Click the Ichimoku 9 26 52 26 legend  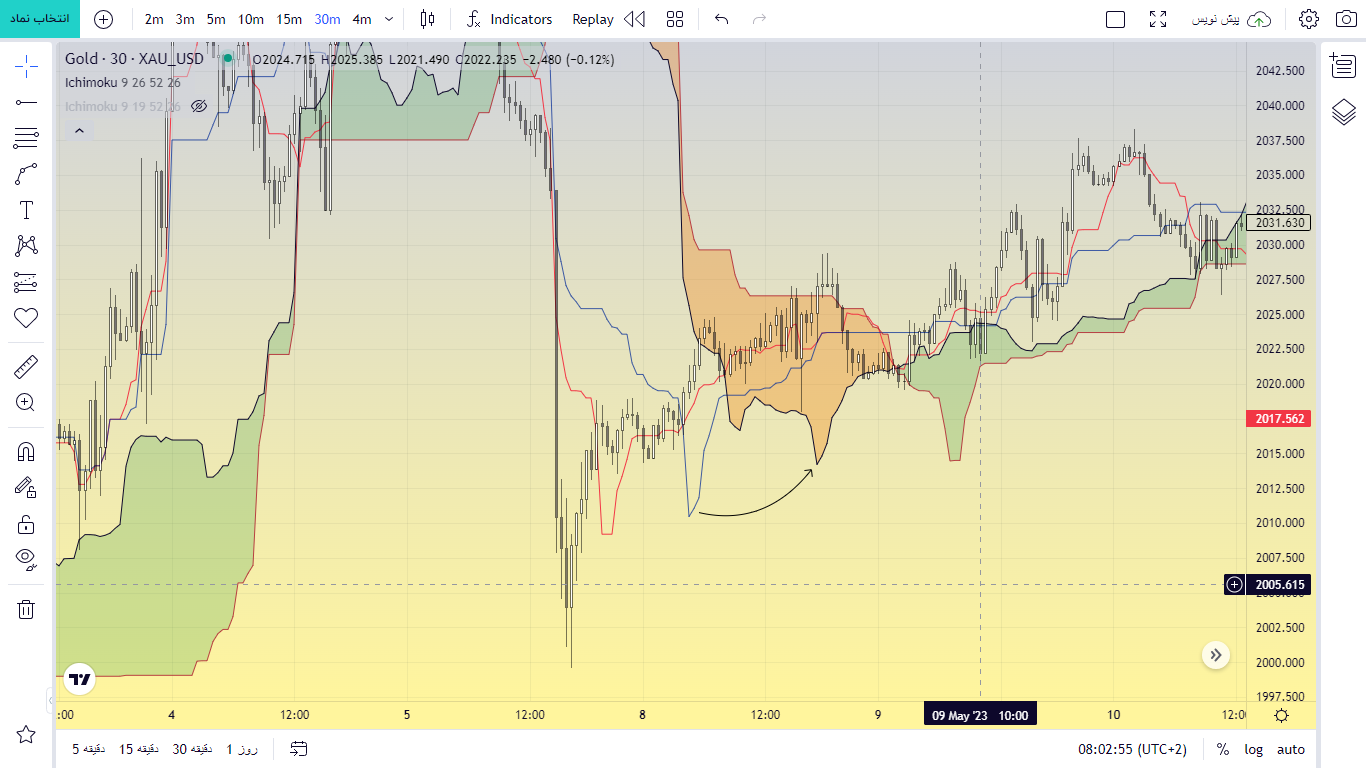tap(123, 82)
